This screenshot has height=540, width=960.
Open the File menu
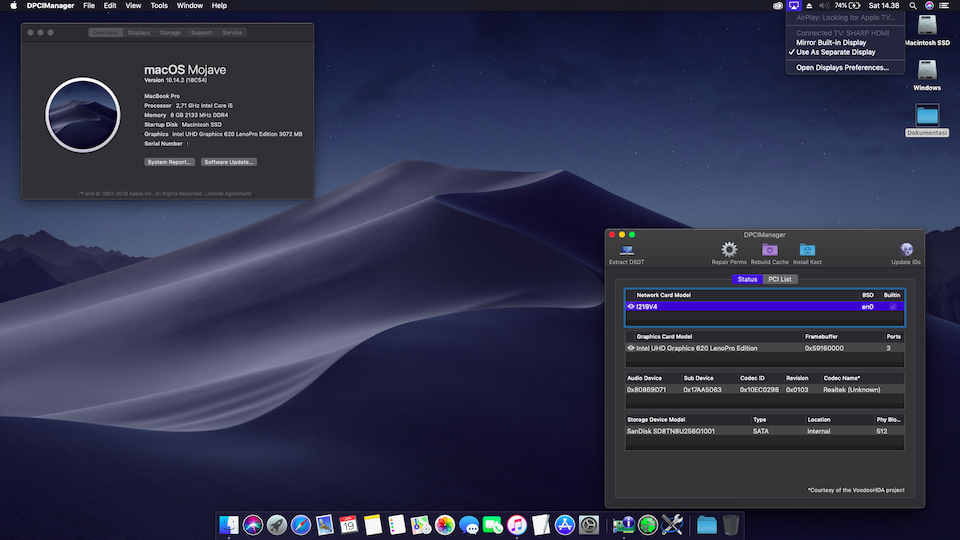pyautogui.click(x=89, y=6)
